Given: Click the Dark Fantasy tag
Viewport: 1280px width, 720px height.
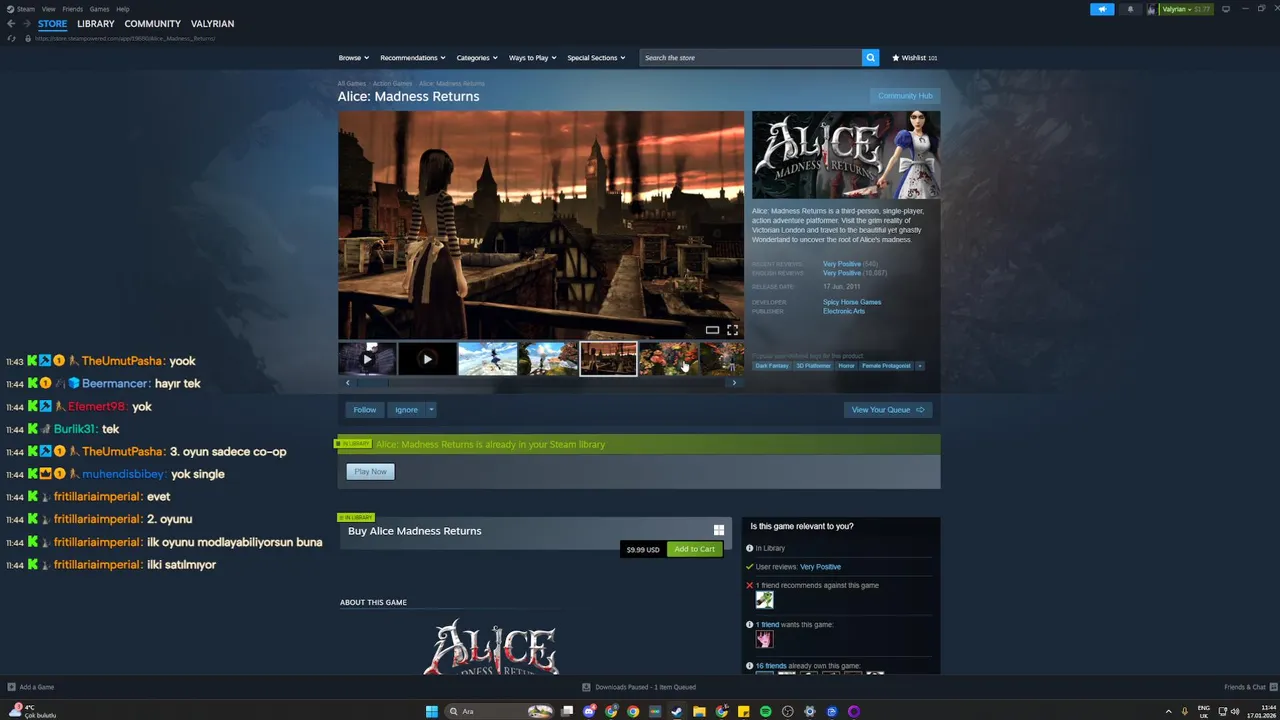Looking at the screenshot, I should 772,366.
